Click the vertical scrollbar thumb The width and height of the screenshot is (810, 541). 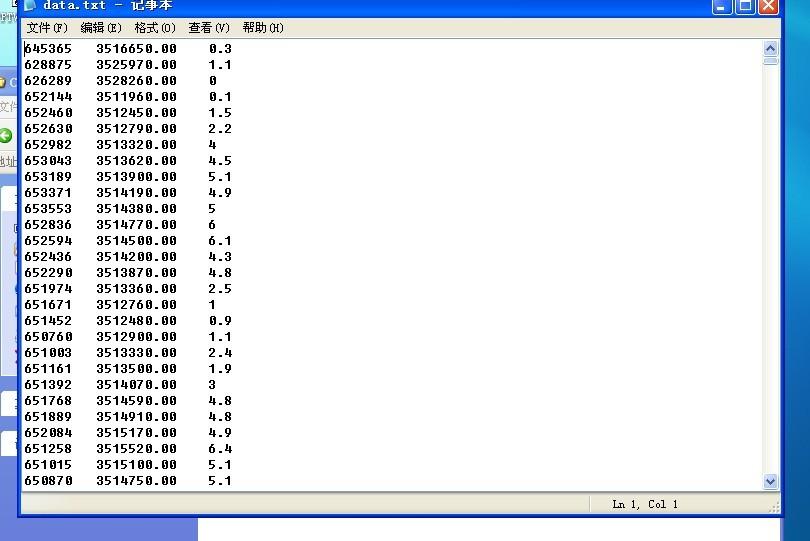(x=770, y=61)
